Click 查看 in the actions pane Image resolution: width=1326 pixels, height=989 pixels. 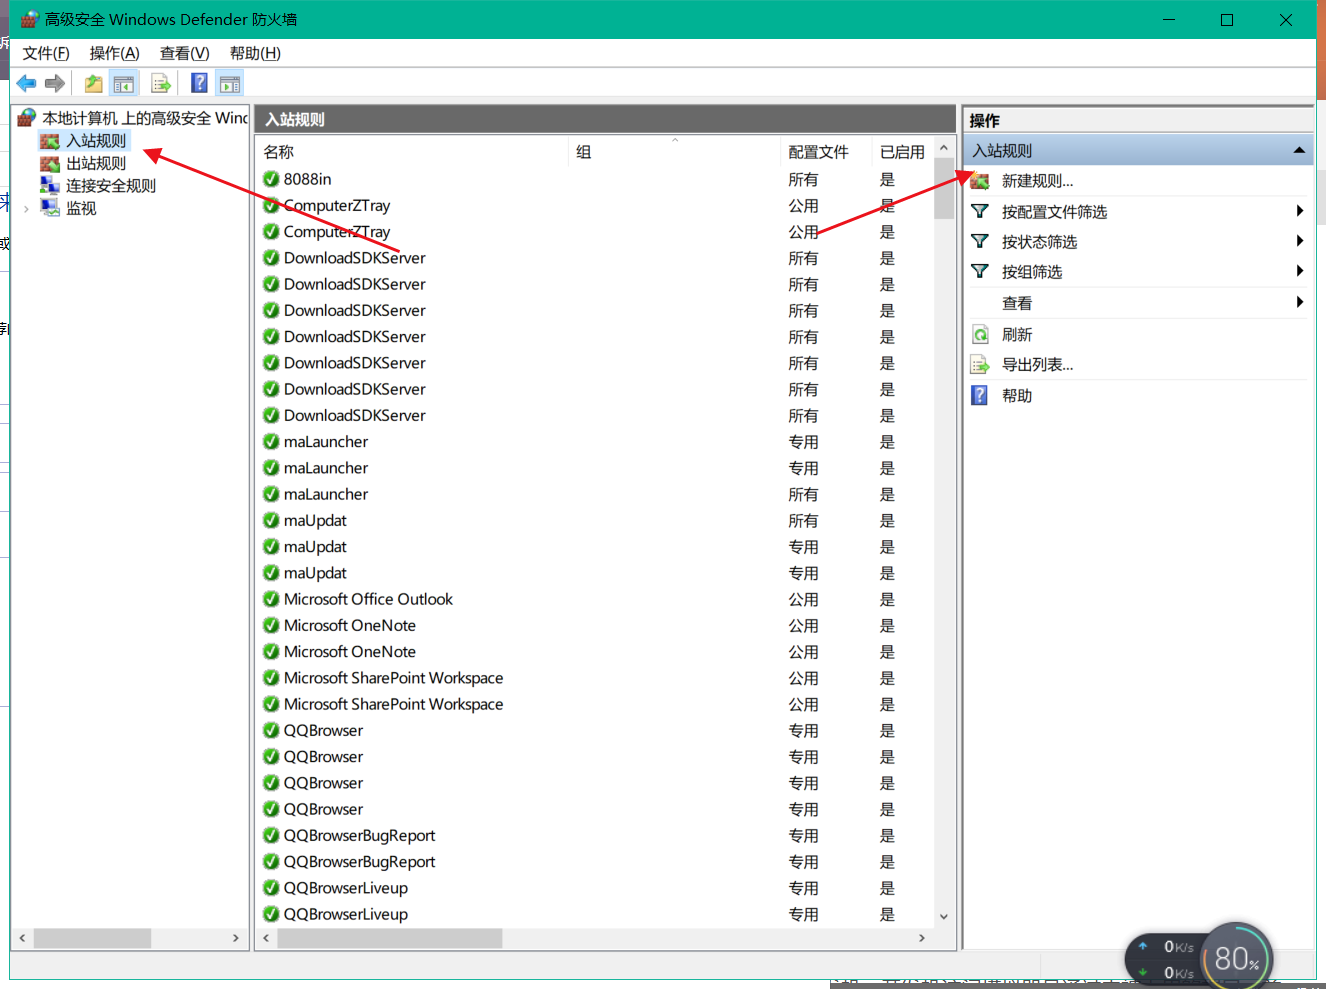pyautogui.click(x=1017, y=303)
